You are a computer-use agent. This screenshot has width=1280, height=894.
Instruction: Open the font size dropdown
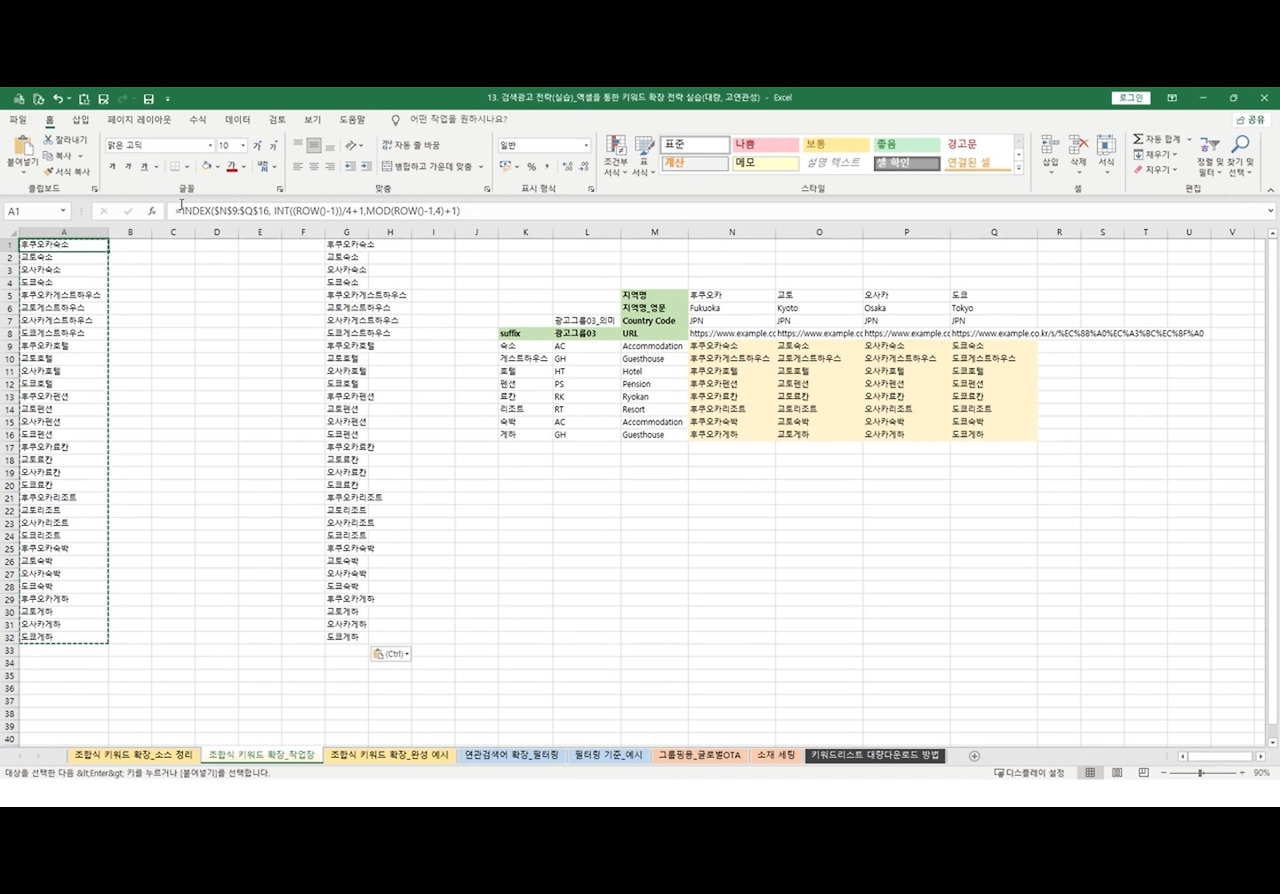243,146
